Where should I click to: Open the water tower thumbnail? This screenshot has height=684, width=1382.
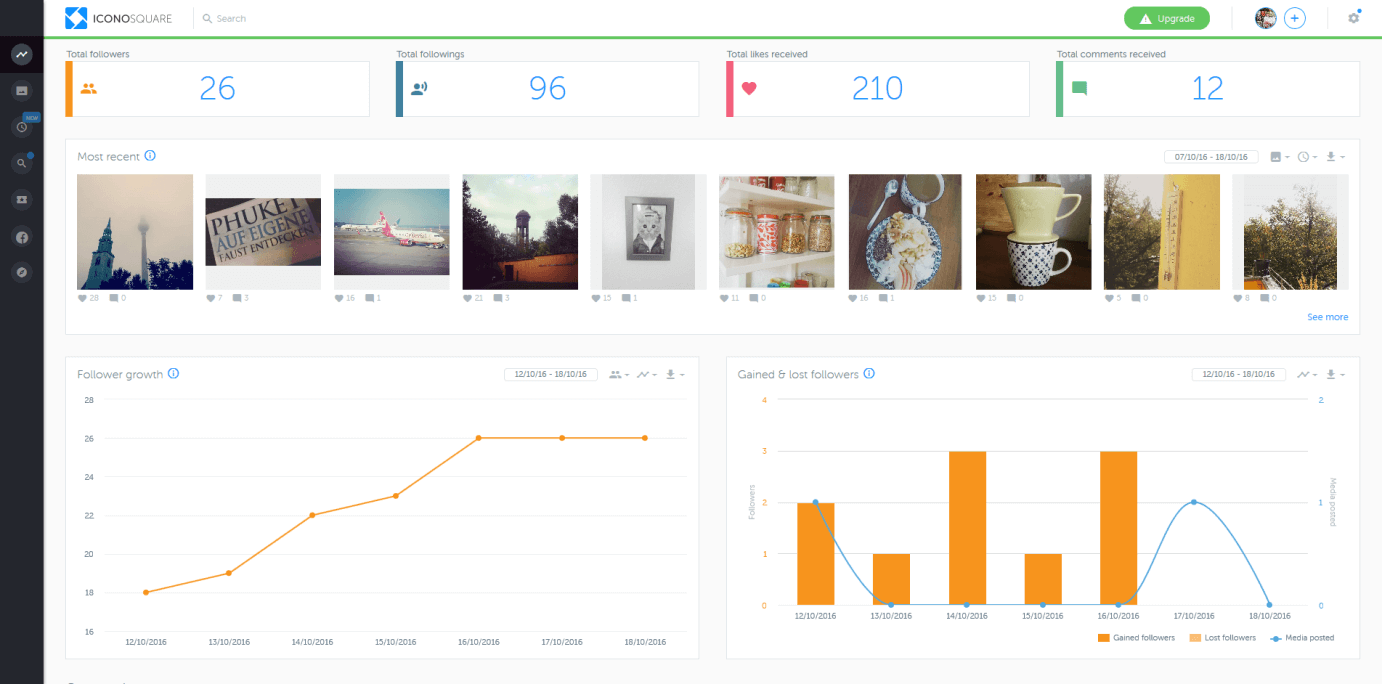click(x=520, y=232)
